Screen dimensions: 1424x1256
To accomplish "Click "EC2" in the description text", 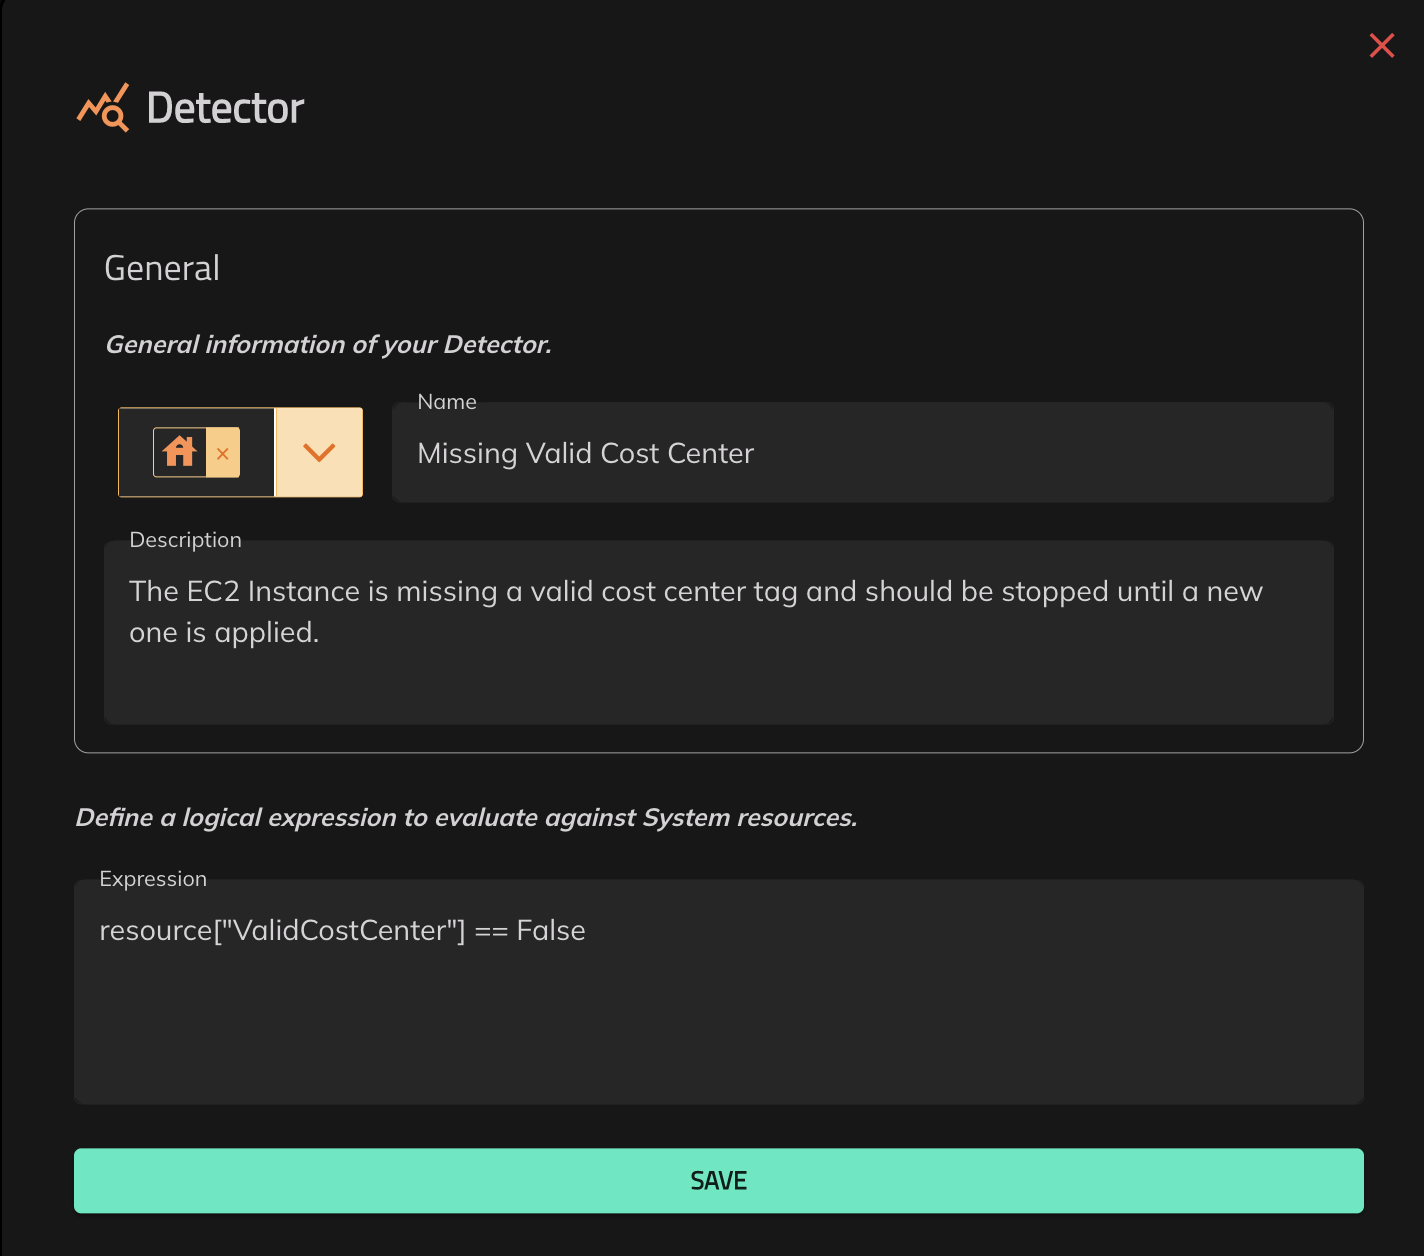I will click(213, 592).
